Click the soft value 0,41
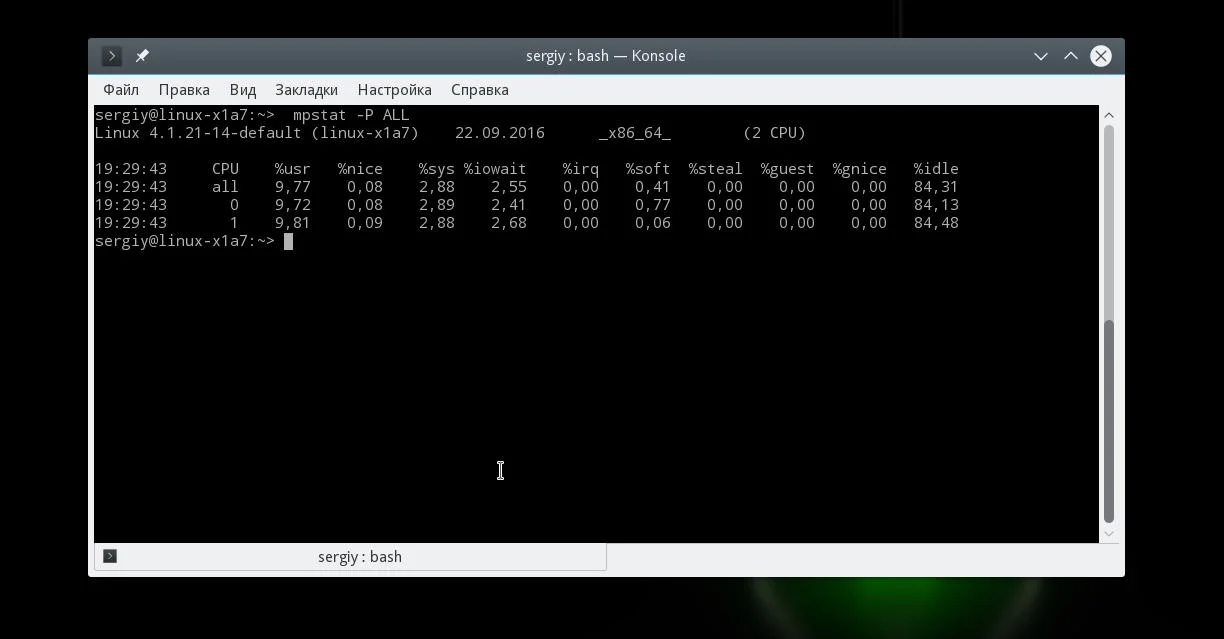This screenshot has height=639, width=1224. (653, 187)
